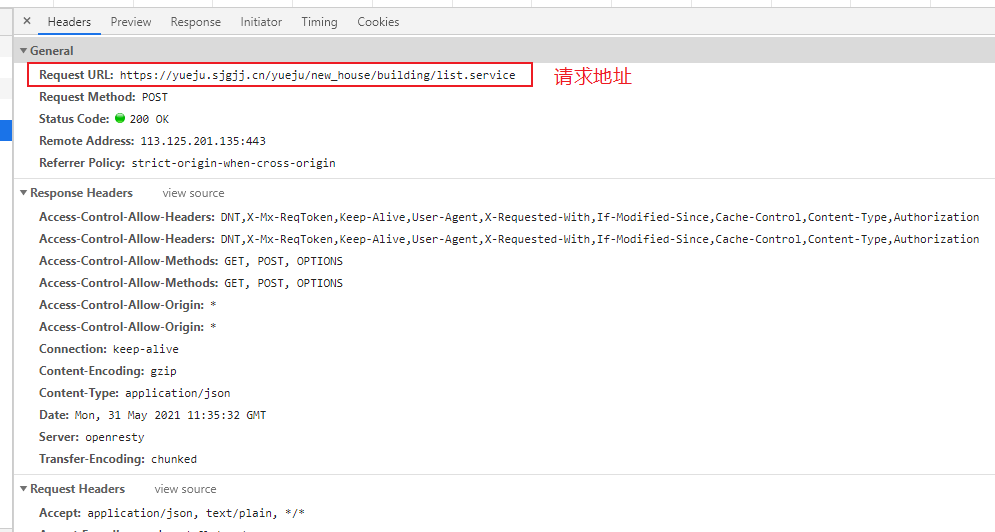Image resolution: width=995 pixels, height=532 pixels.
Task: Open the Timing tab
Action: [319, 22]
